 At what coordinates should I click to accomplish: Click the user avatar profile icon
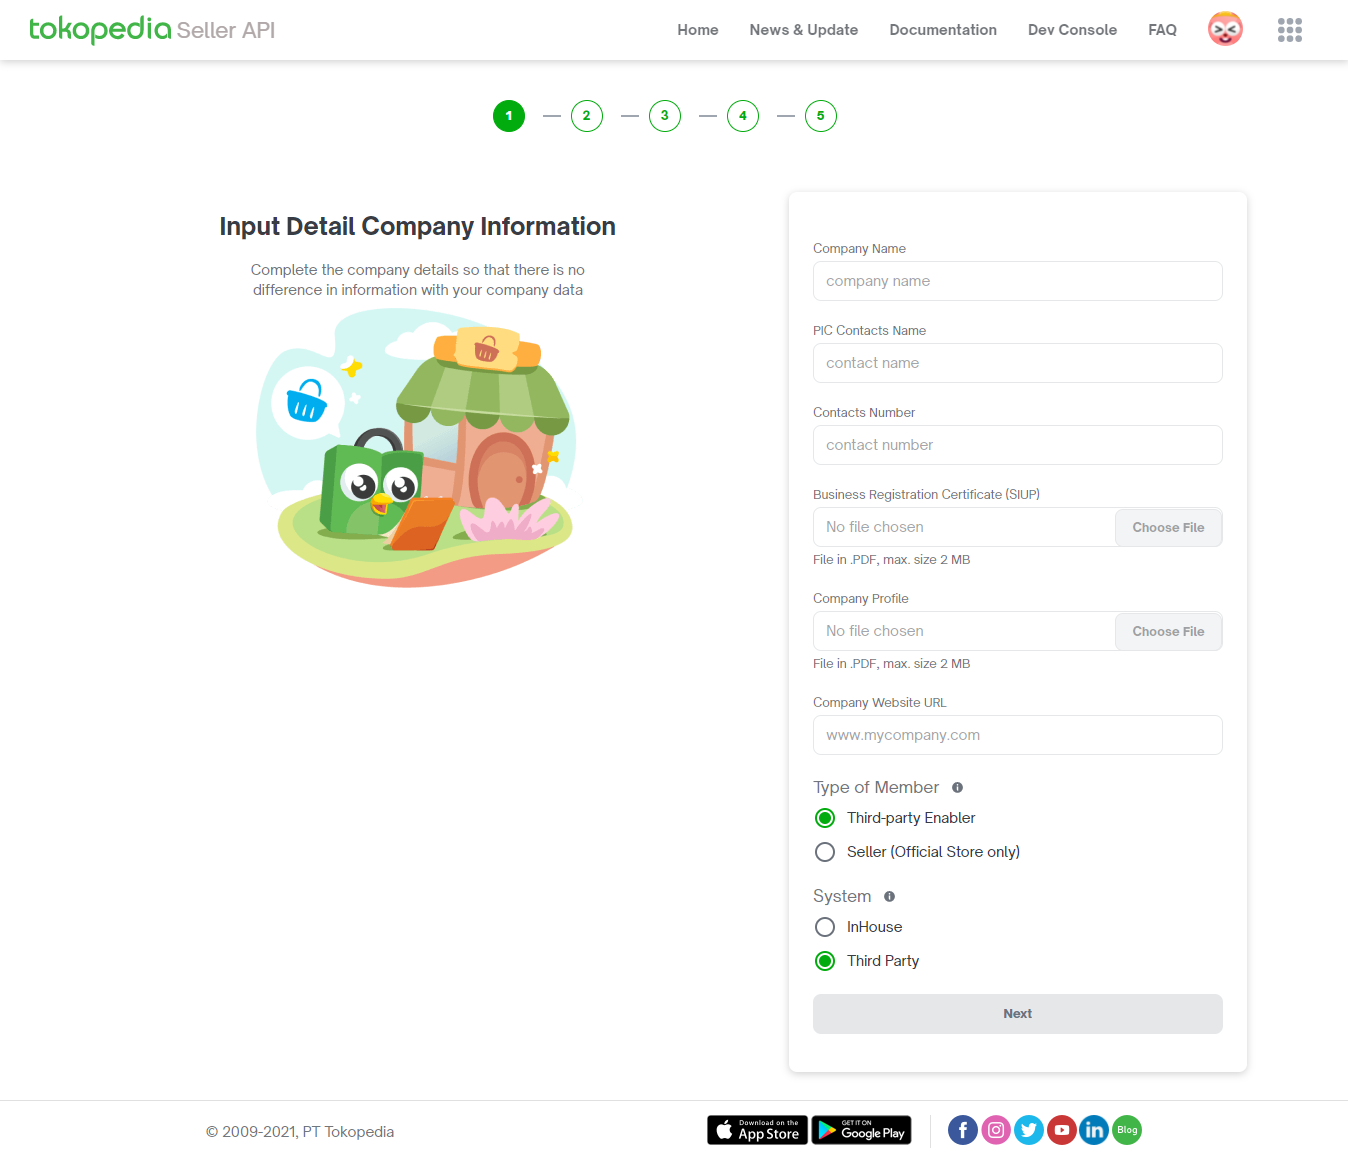point(1225,29)
